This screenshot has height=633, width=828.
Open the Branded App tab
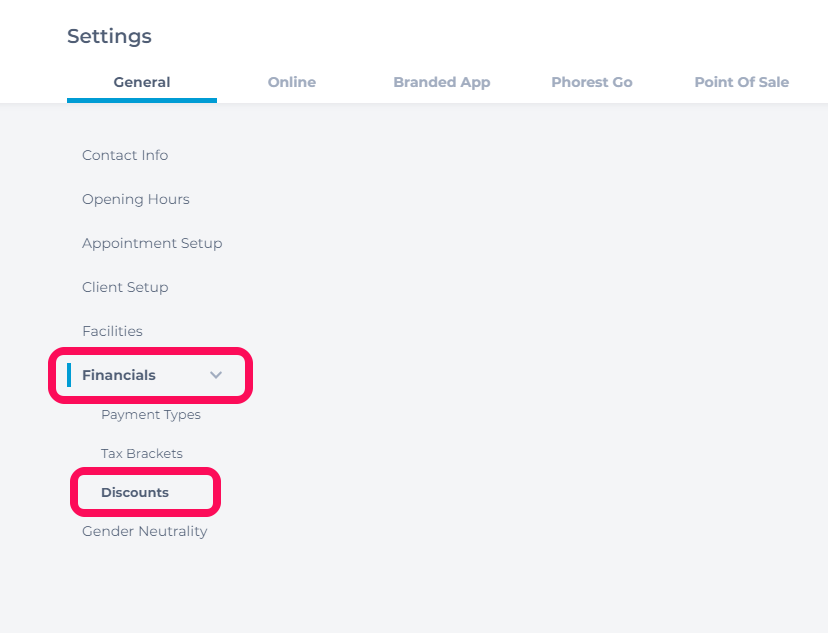point(441,82)
